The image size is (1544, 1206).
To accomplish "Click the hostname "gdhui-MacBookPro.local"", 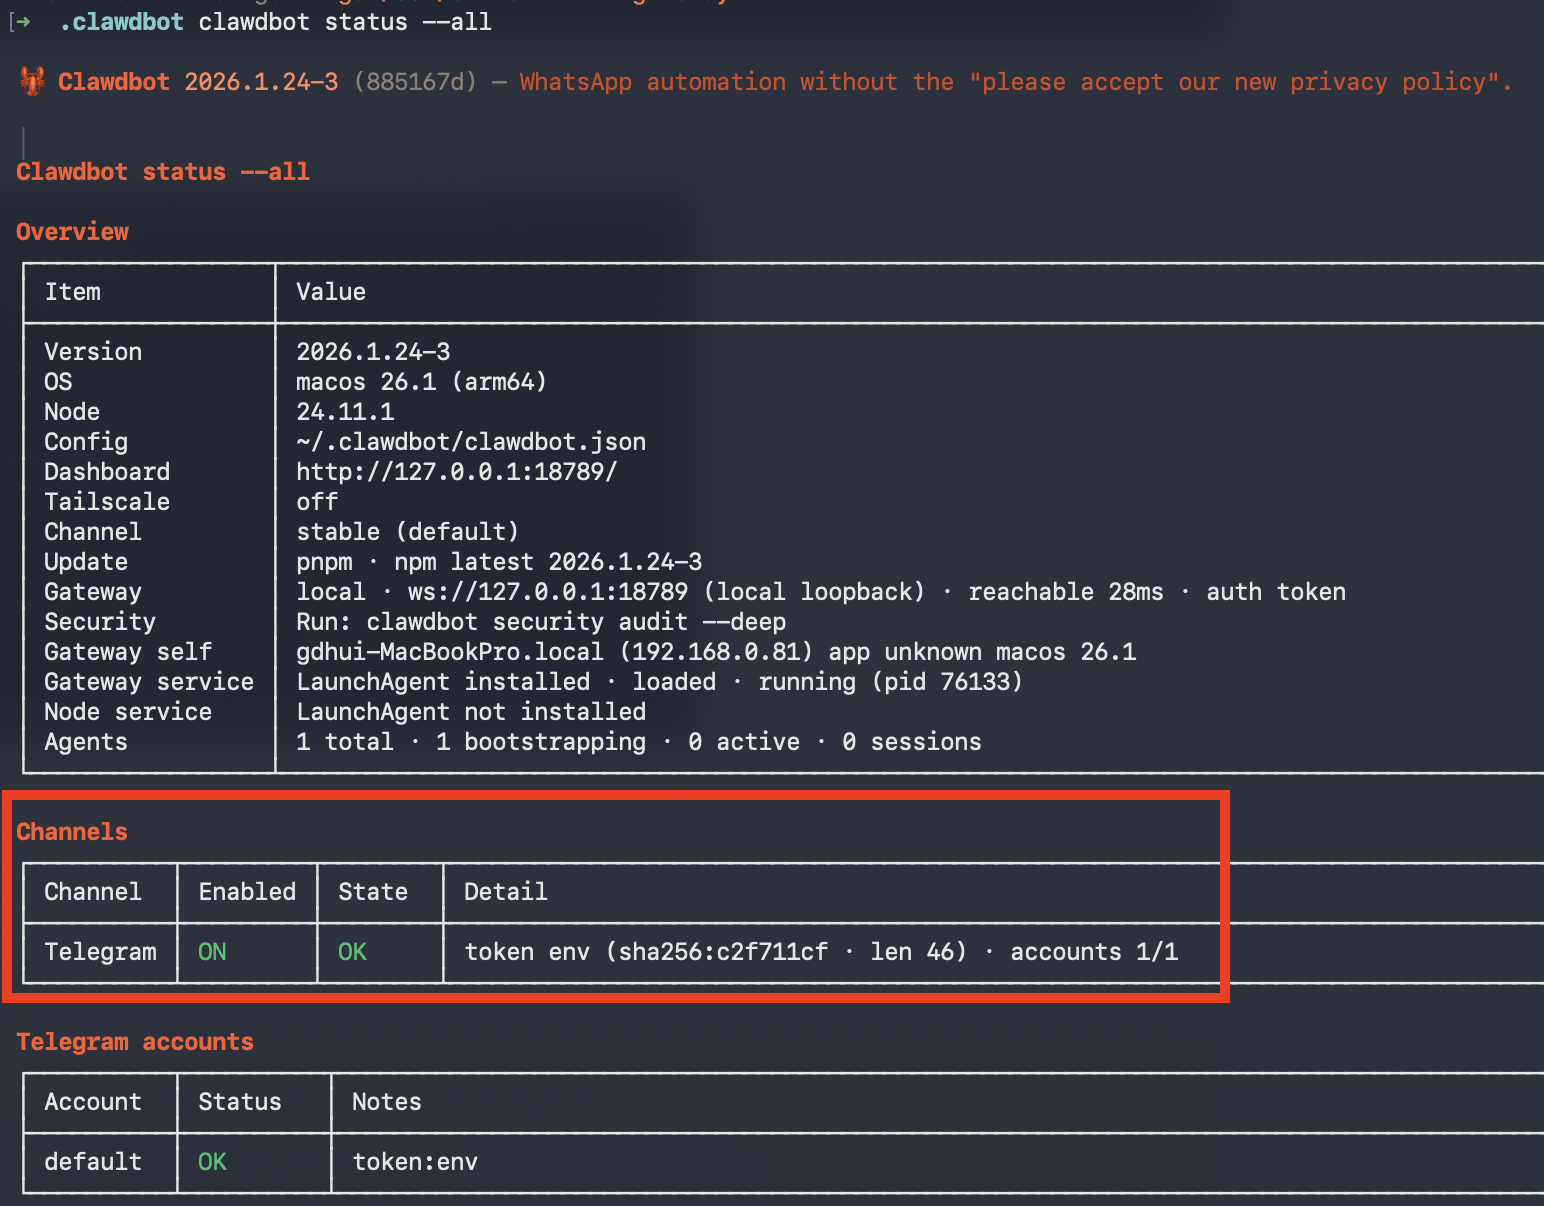I will pyautogui.click(x=450, y=652).
